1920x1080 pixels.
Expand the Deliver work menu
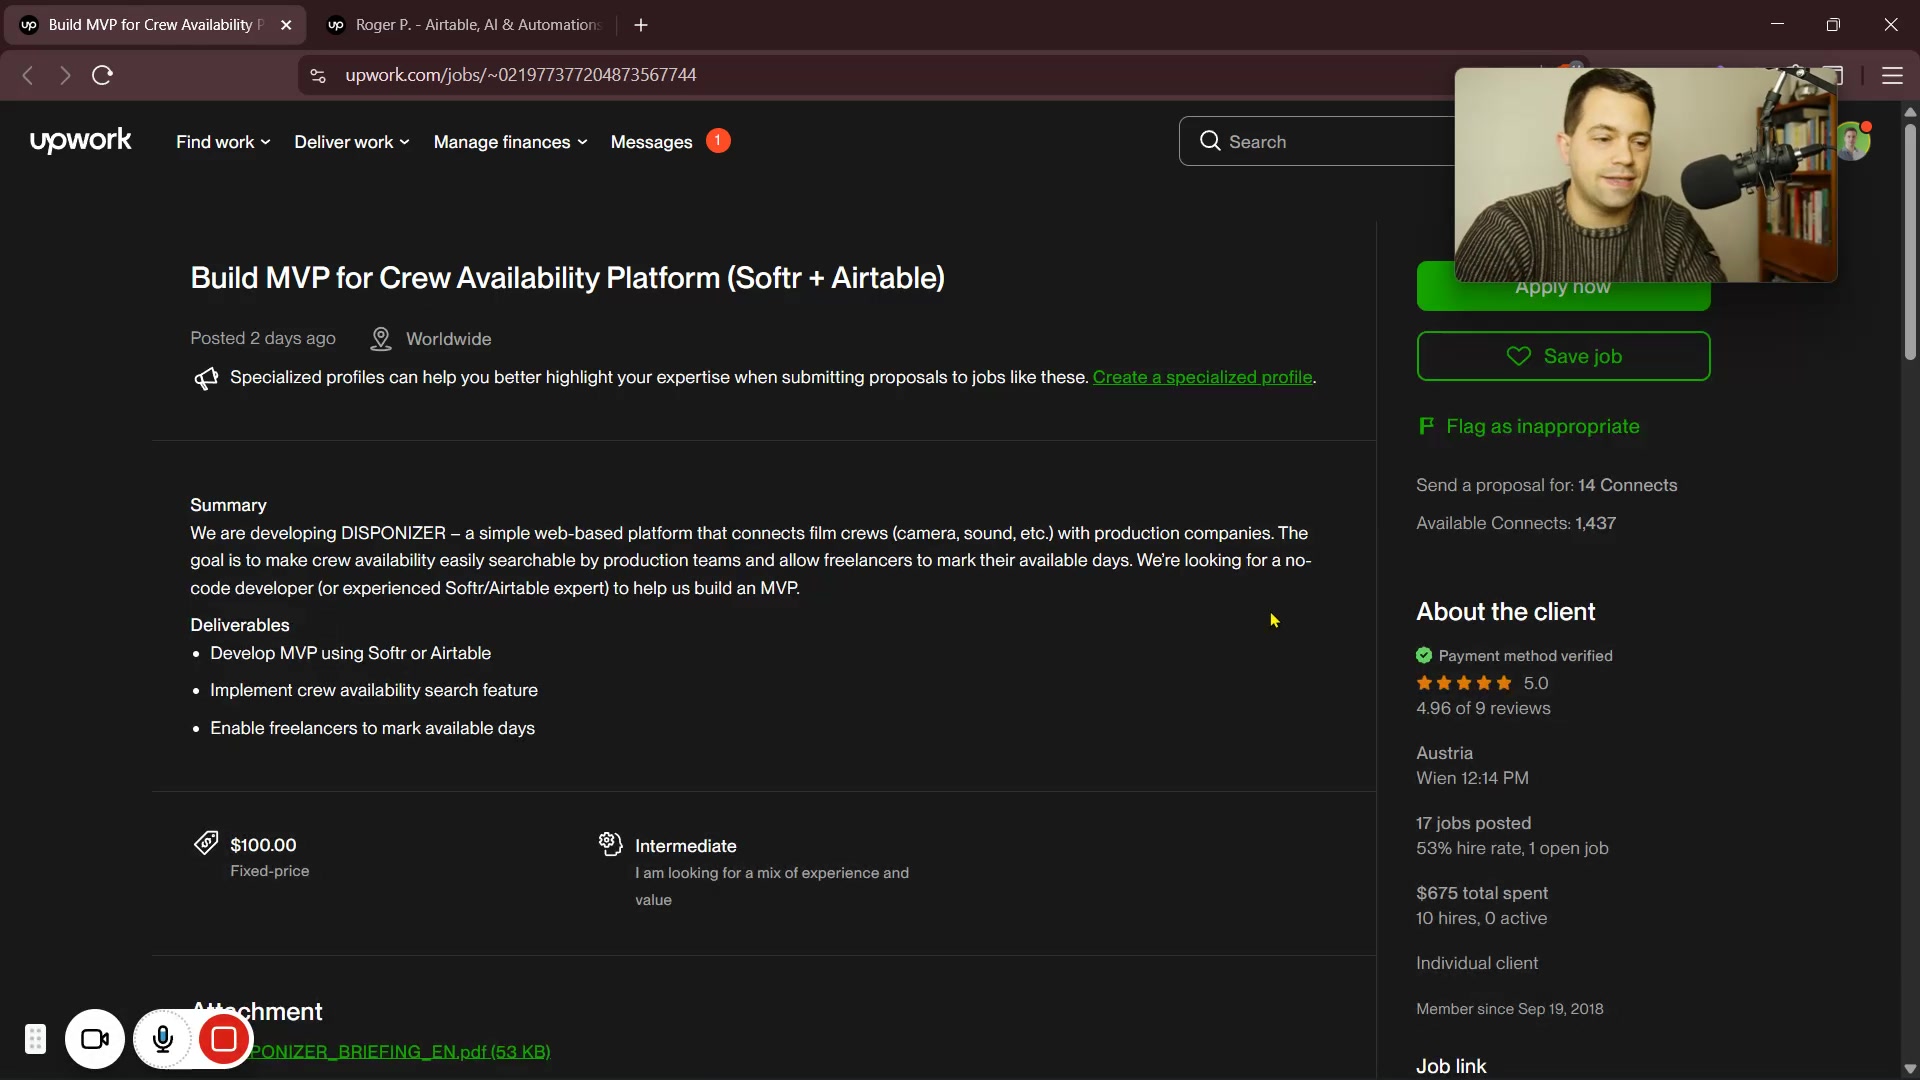(351, 142)
